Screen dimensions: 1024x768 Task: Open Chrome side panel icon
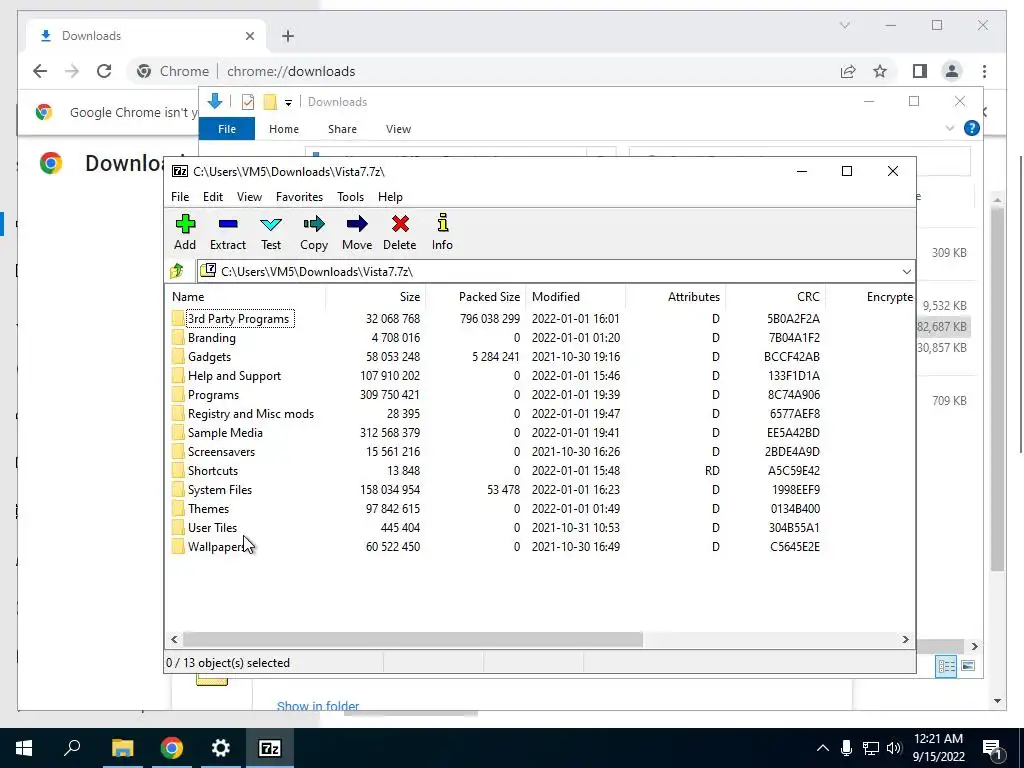point(920,71)
